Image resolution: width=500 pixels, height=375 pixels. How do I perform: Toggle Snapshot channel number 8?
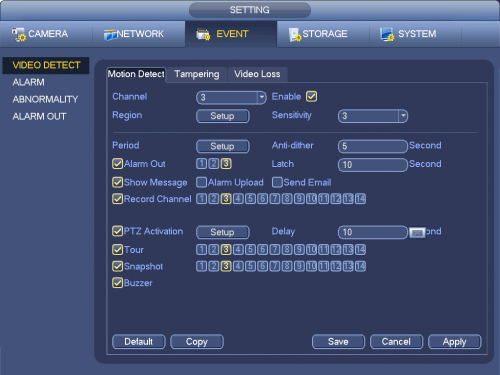point(287,266)
